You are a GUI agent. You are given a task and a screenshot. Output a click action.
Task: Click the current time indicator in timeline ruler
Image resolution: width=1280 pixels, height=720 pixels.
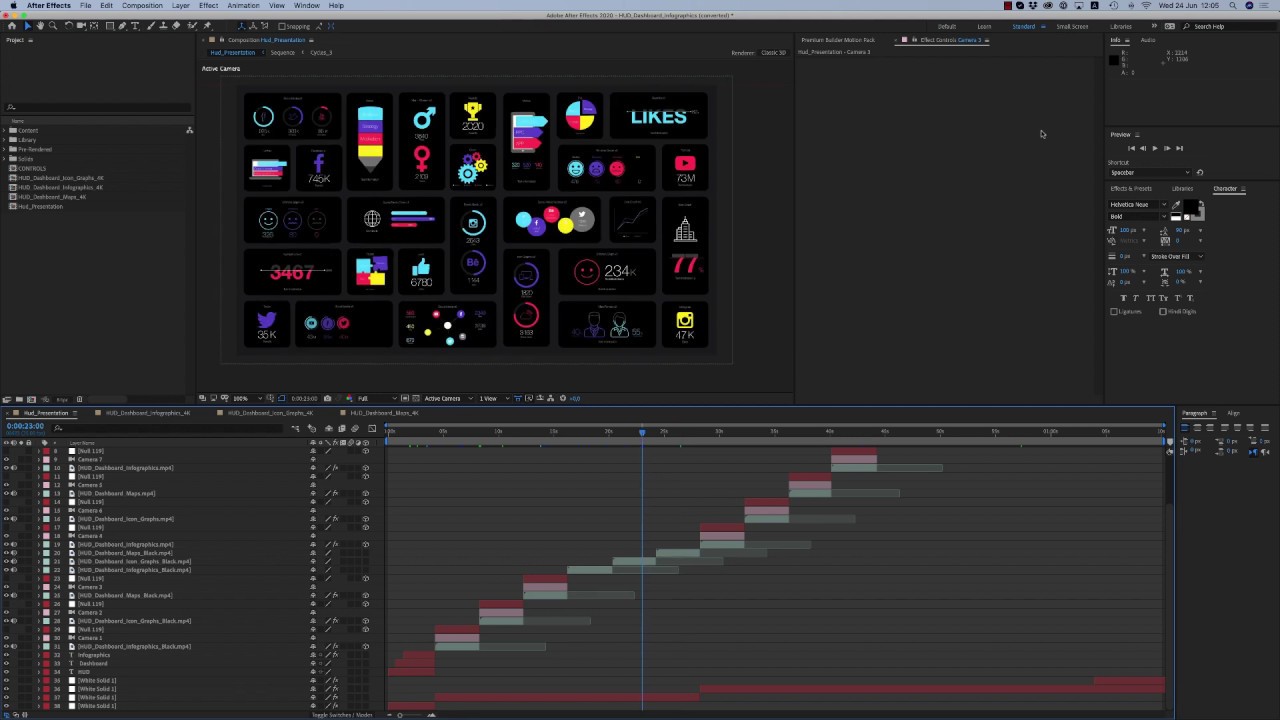[642, 432]
